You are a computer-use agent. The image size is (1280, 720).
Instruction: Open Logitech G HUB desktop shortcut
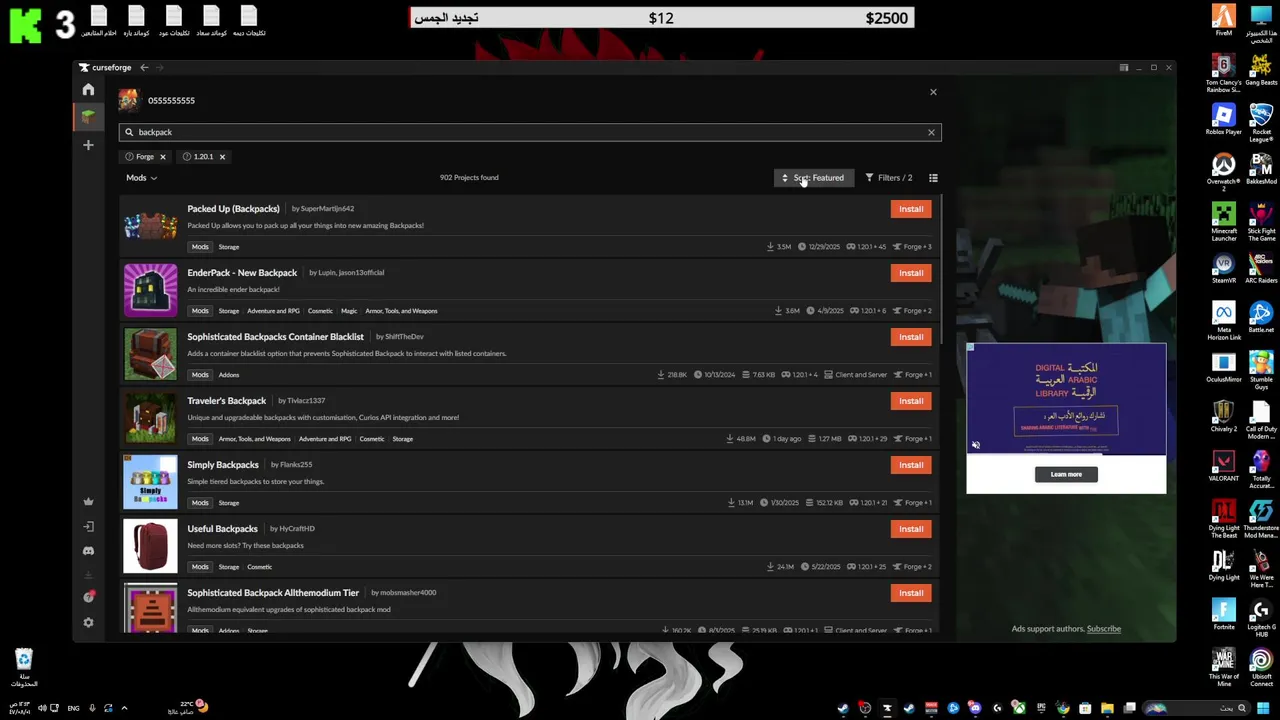1261,618
